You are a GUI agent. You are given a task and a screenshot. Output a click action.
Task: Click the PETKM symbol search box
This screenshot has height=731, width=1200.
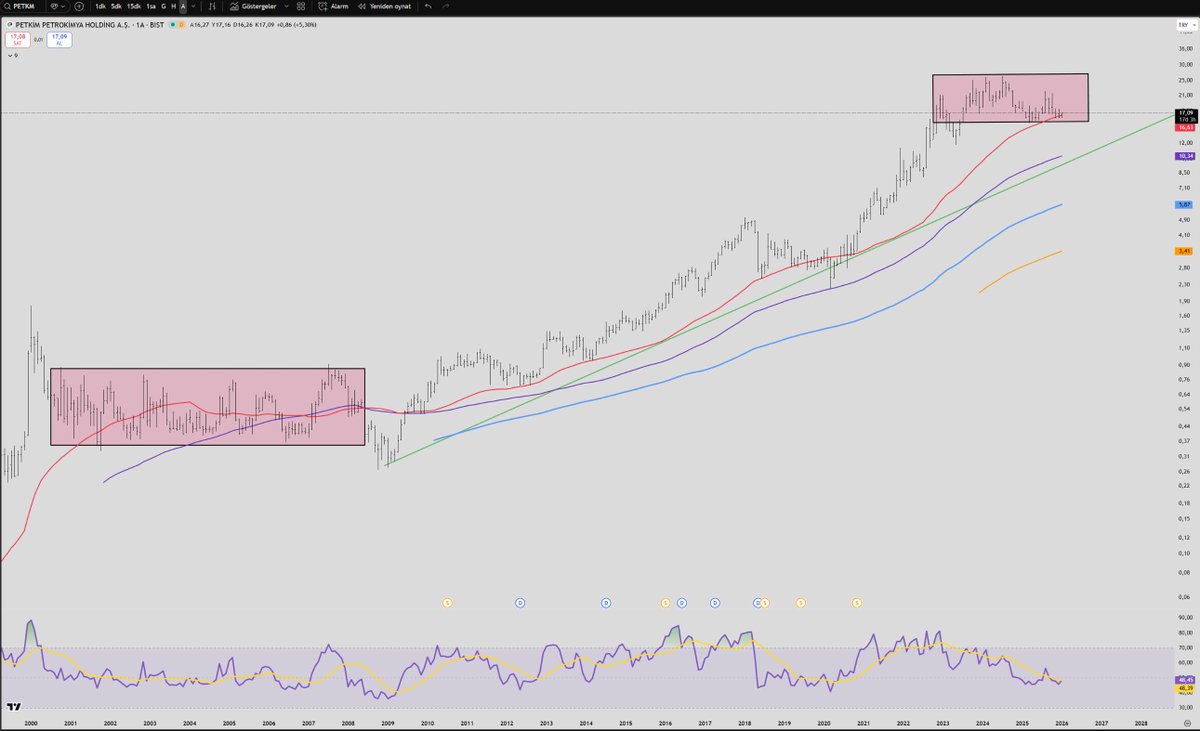click(22, 6)
